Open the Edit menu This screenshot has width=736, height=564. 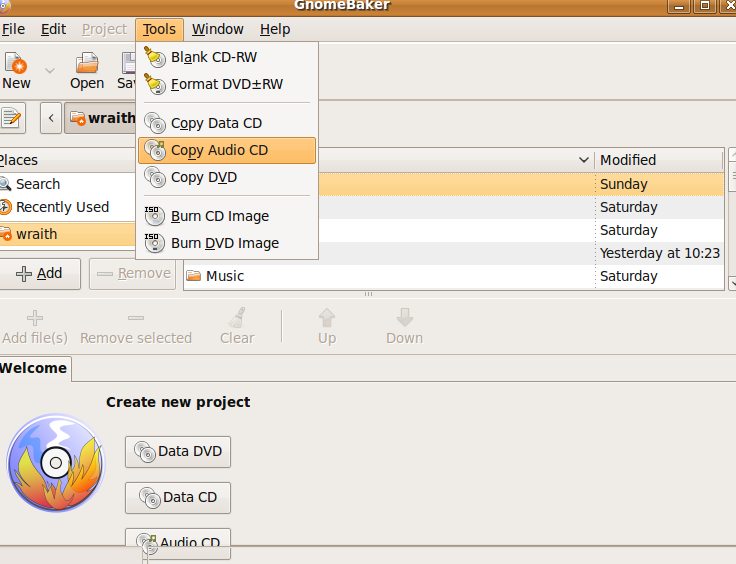click(x=53, y=29)
